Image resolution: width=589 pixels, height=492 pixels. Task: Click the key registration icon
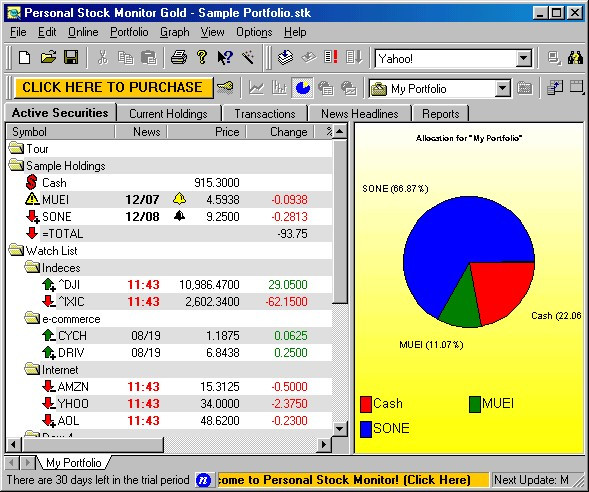pos(225,88)
